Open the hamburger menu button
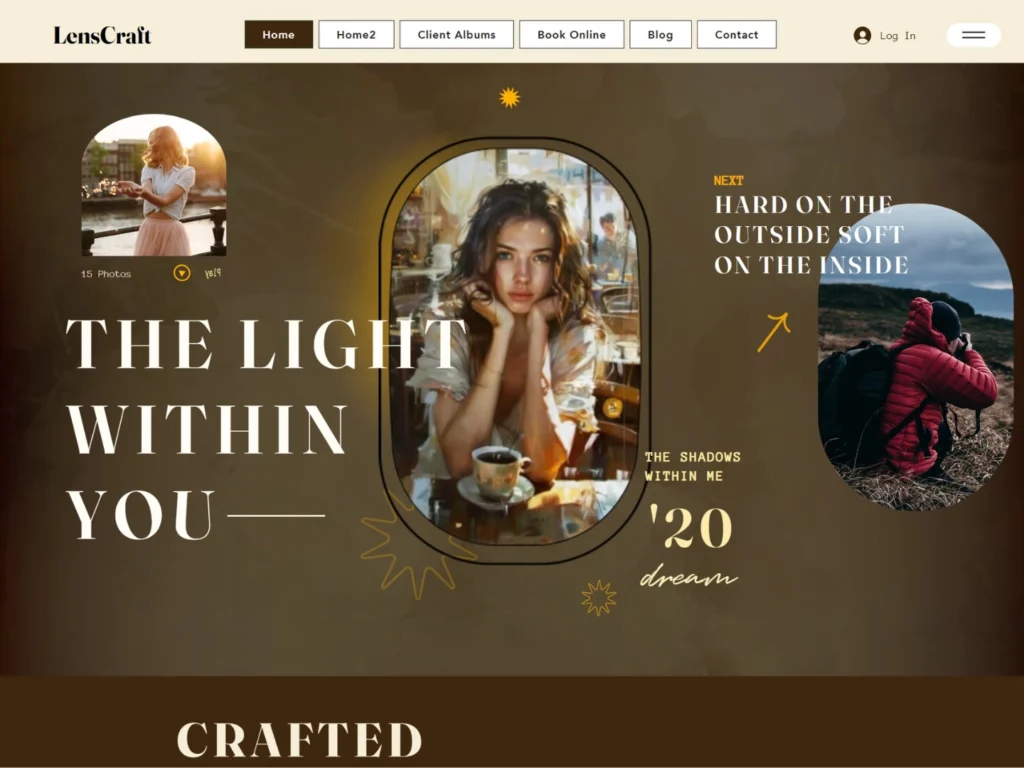The image size is (1024, 768). pyautogui.click(x=973, y=35)
